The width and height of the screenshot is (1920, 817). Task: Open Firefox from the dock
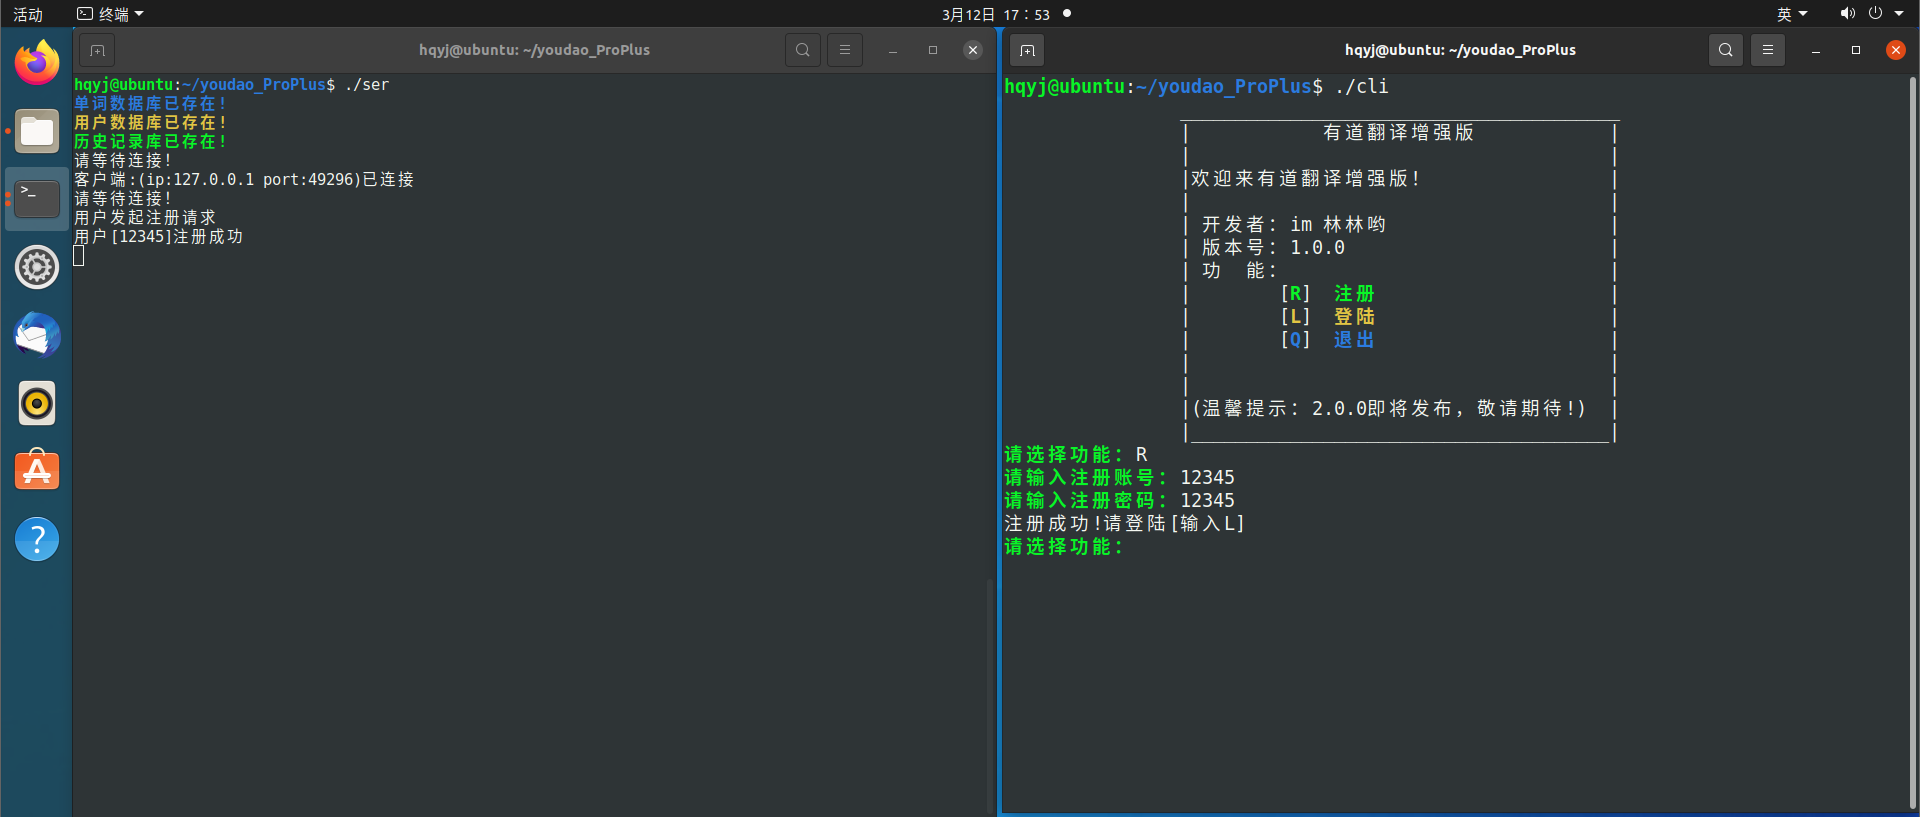pyautogui.click(x=37, y=63)
